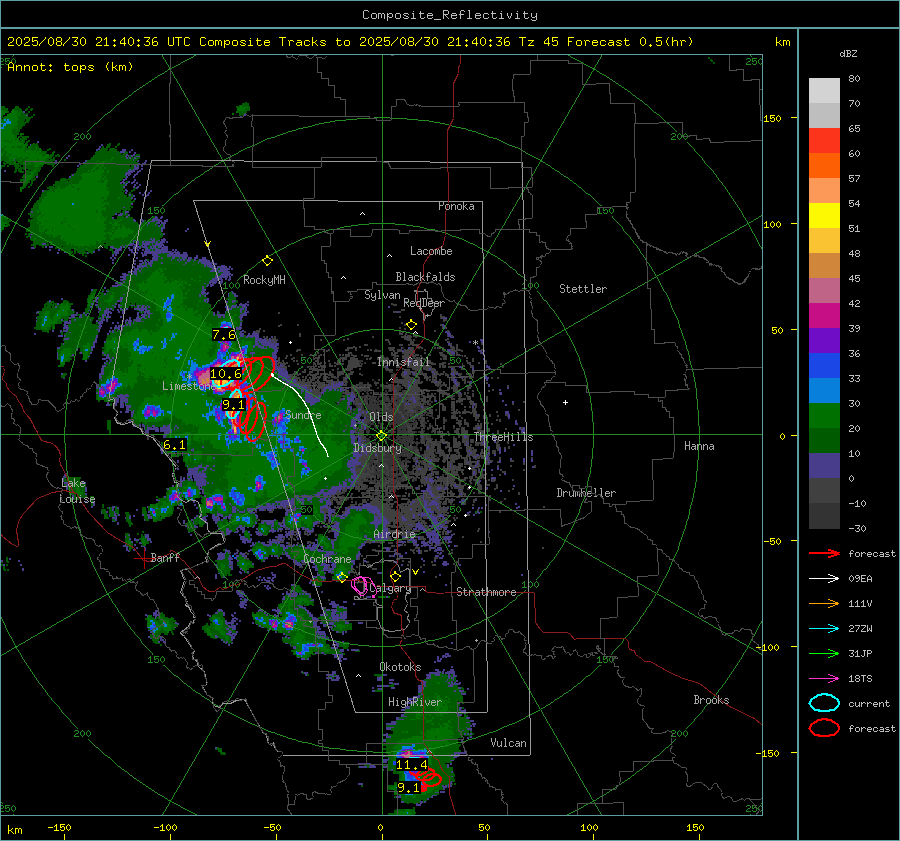Click the Blackfalds city label
The width and height of the screenshot is (900, 841).
coord(425,277)
